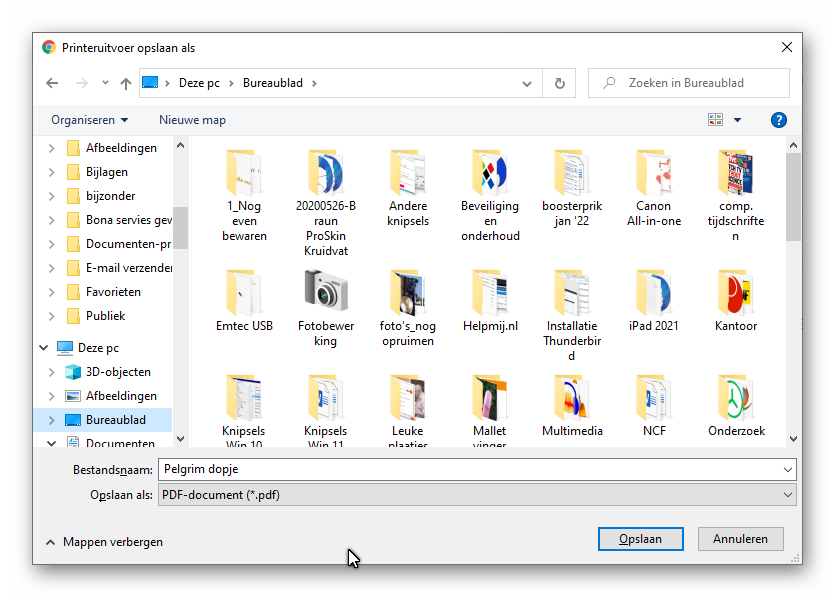Expand the Bestandsnaam history dropdown
Image resolution: width=835 pixels, height=597 pixels.
pyautogui.click(x=788, y=469)
